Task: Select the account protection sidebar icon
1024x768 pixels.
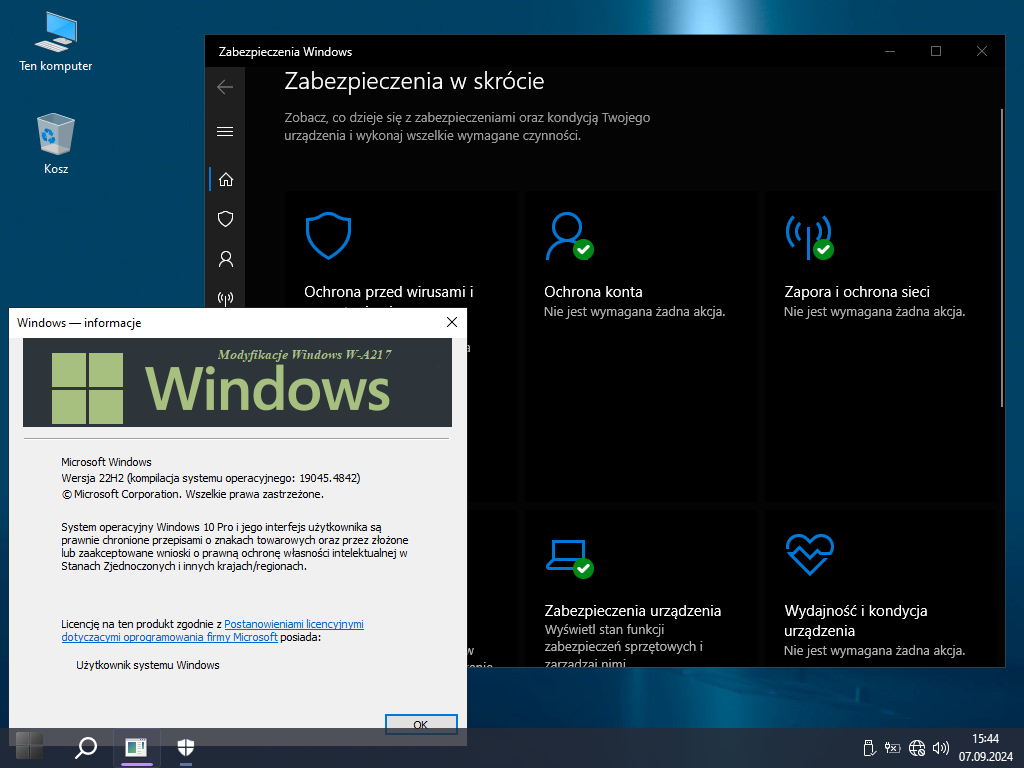Action: pos(225,259)
